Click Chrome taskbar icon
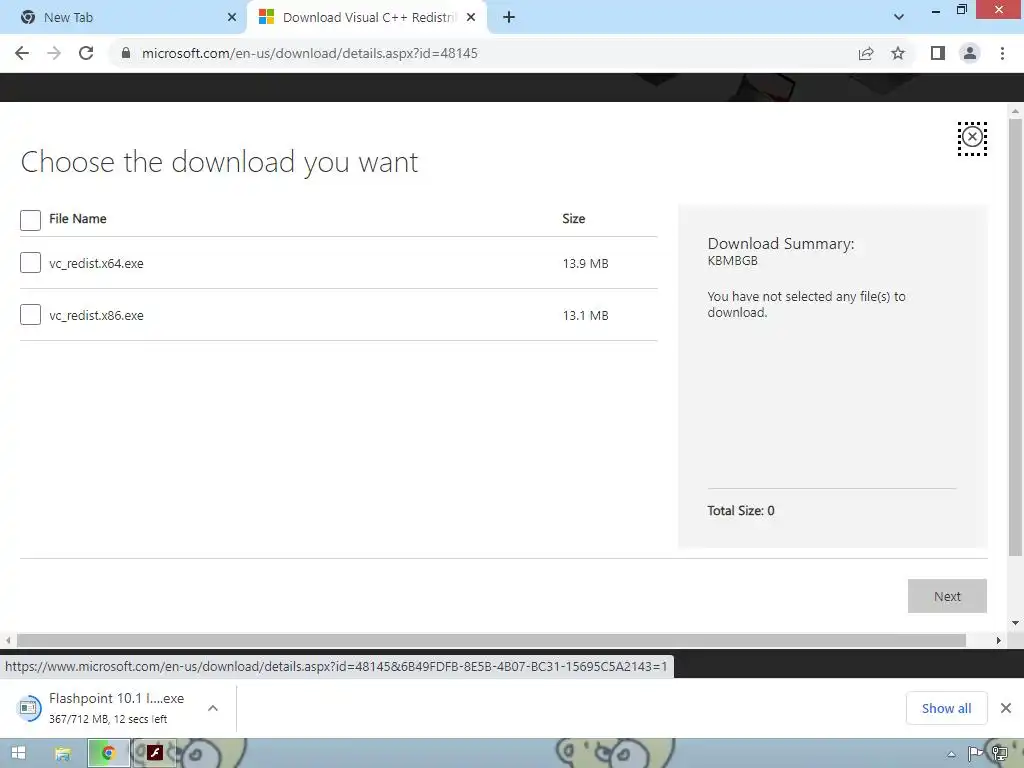 pos(108,754)
